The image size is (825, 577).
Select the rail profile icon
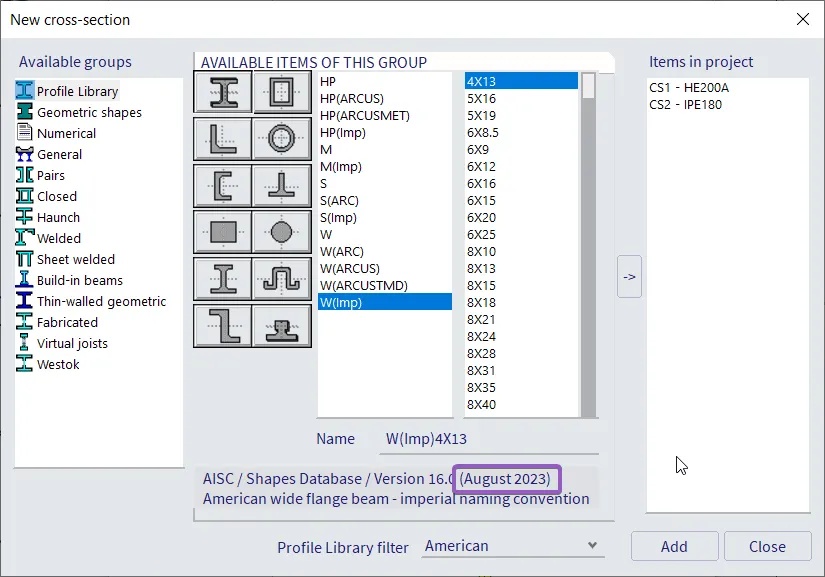[x=282, y=325]
